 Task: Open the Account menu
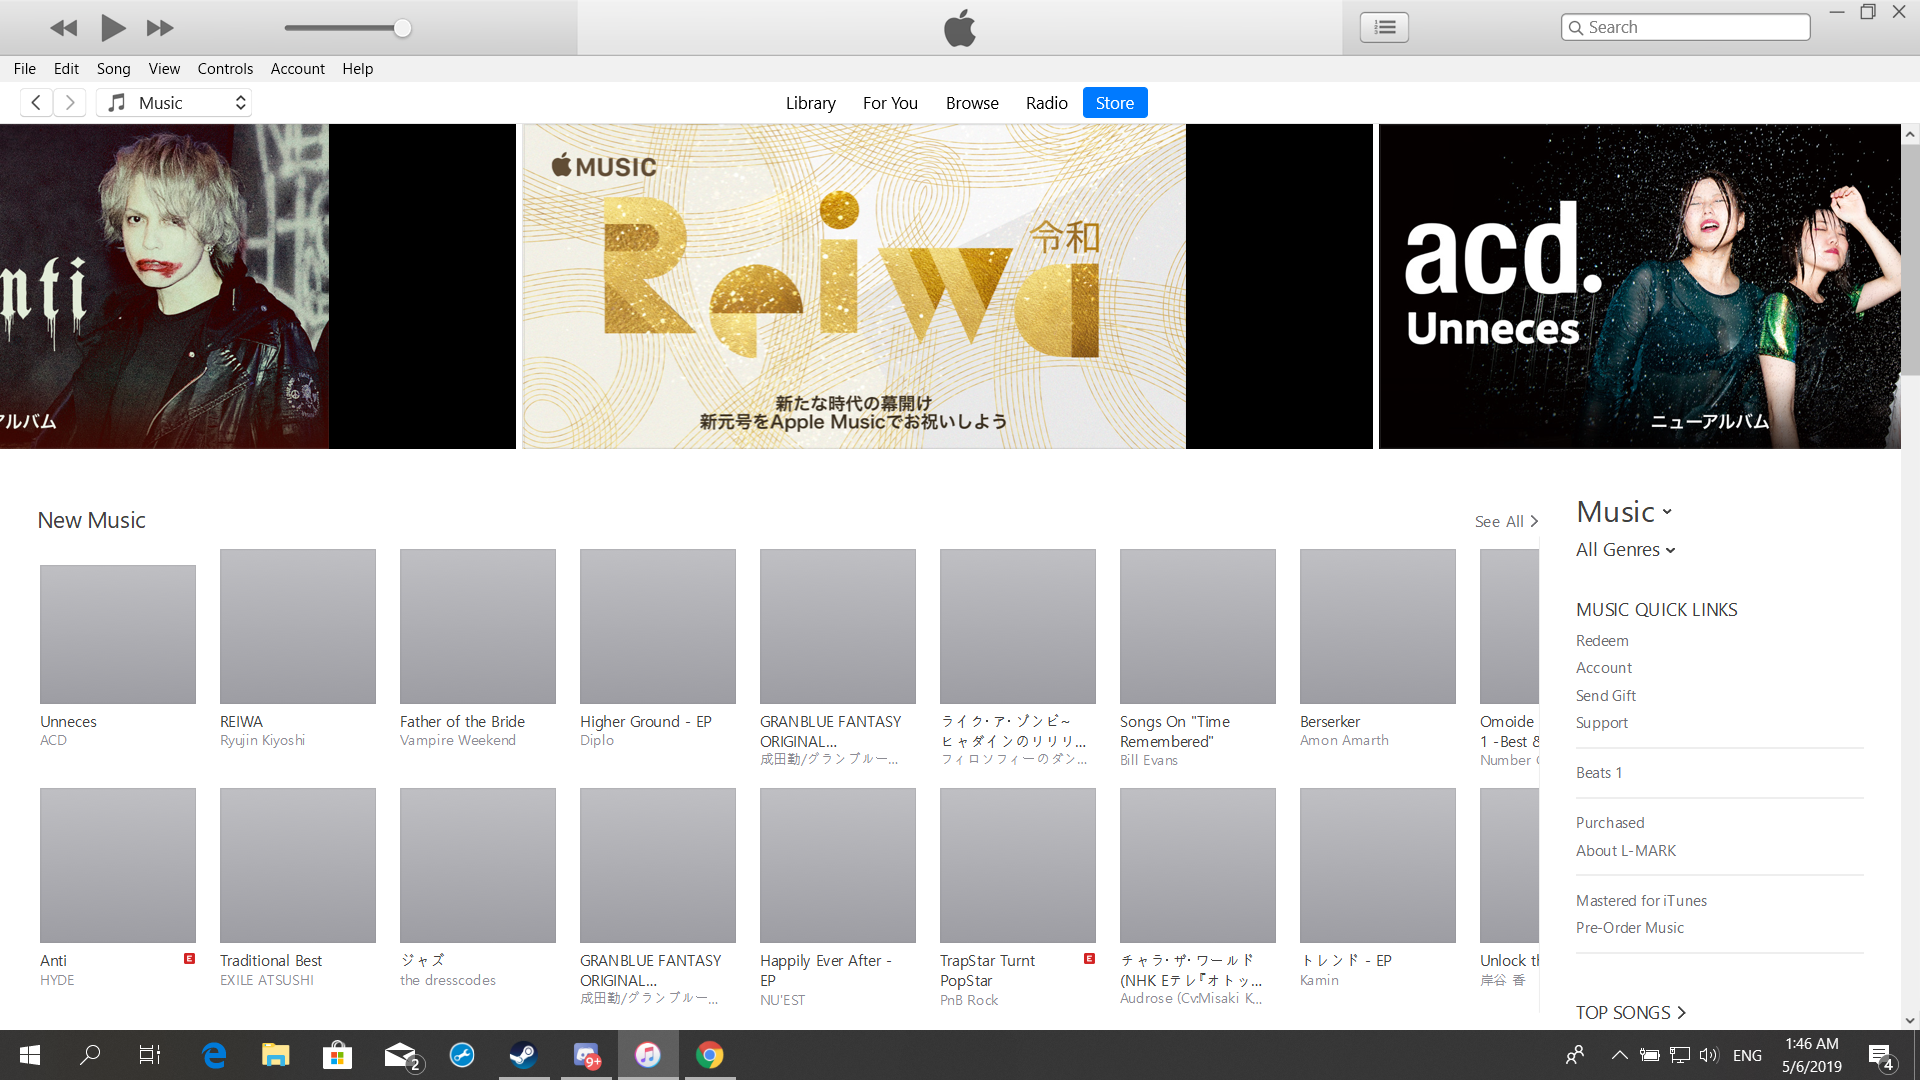[x=297, y=69]
